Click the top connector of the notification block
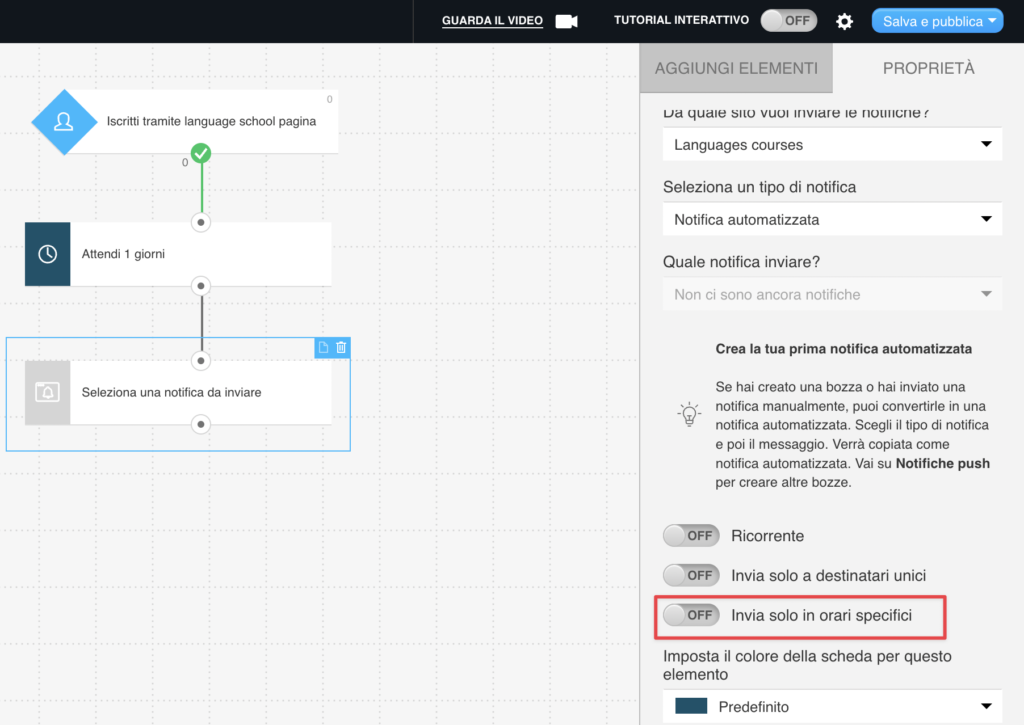The image size is (1024, 725). pyautogui.click(x=201, y=361)
